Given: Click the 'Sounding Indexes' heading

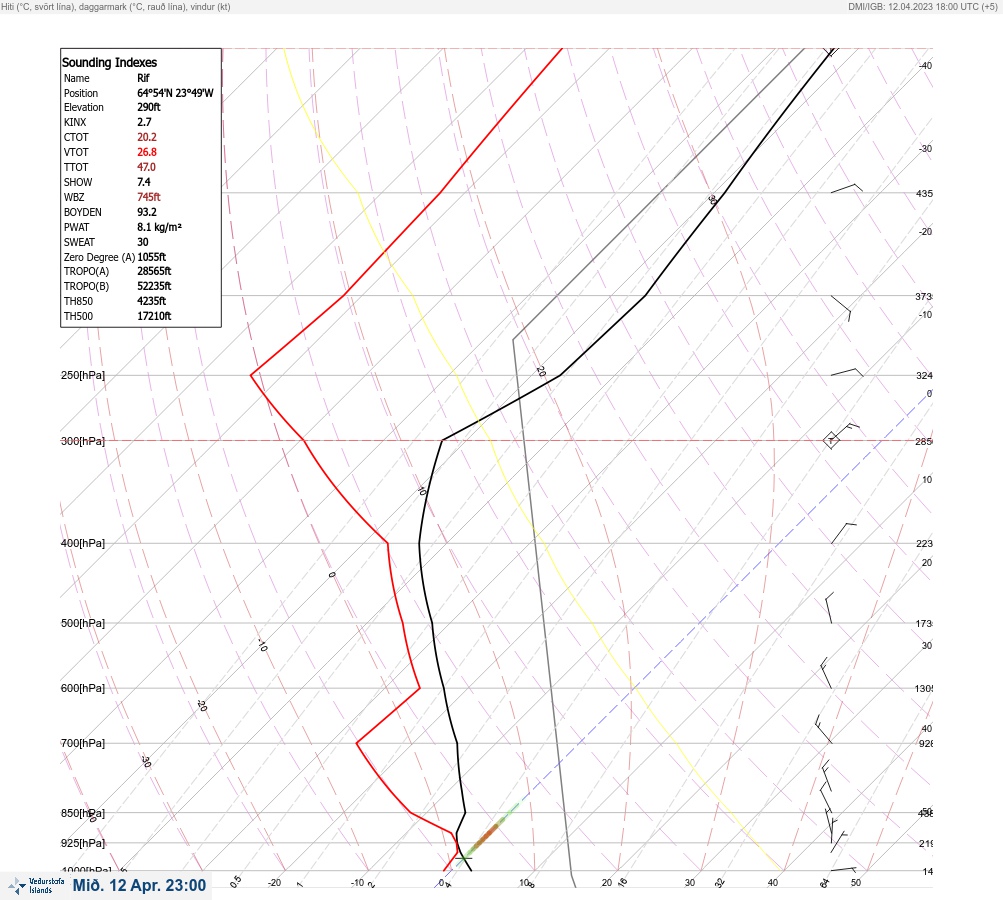Looking at the screenshot, I should coord(109,62).
